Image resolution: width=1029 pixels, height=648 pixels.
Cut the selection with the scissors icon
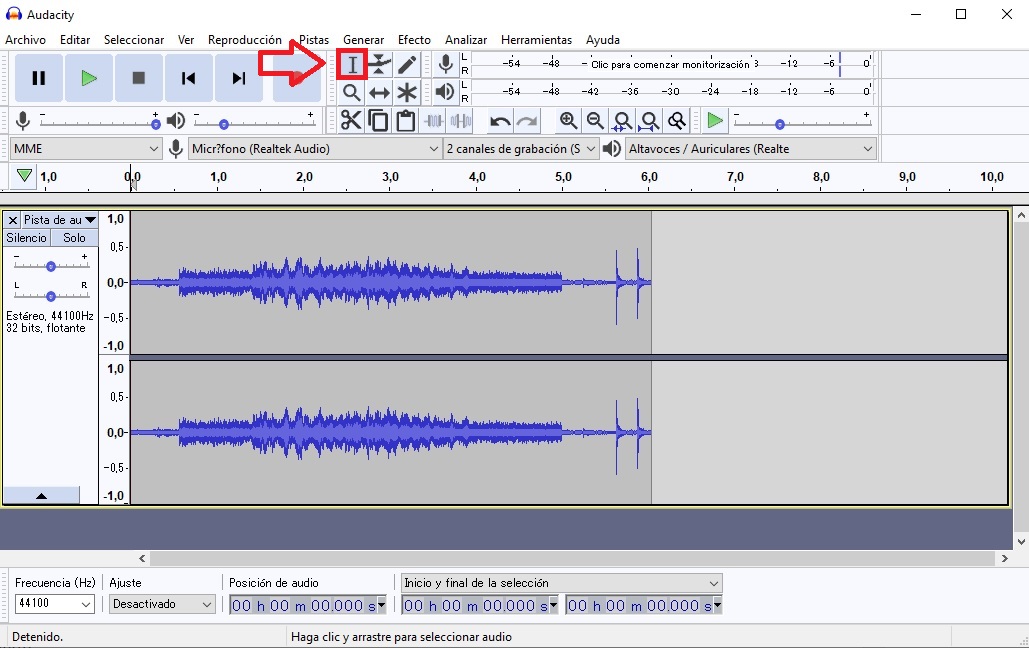point(351,120)
